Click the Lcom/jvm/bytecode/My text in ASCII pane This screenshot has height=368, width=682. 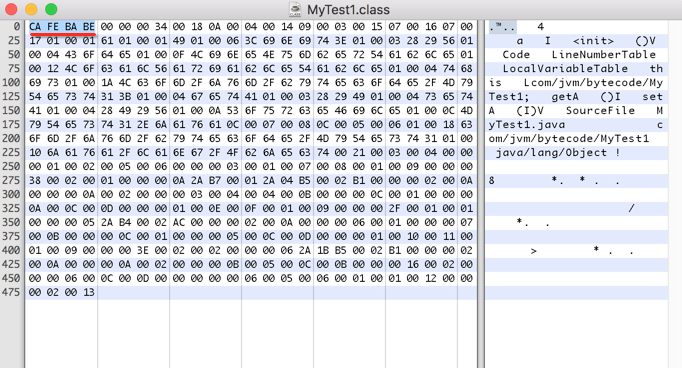point(593,82)
